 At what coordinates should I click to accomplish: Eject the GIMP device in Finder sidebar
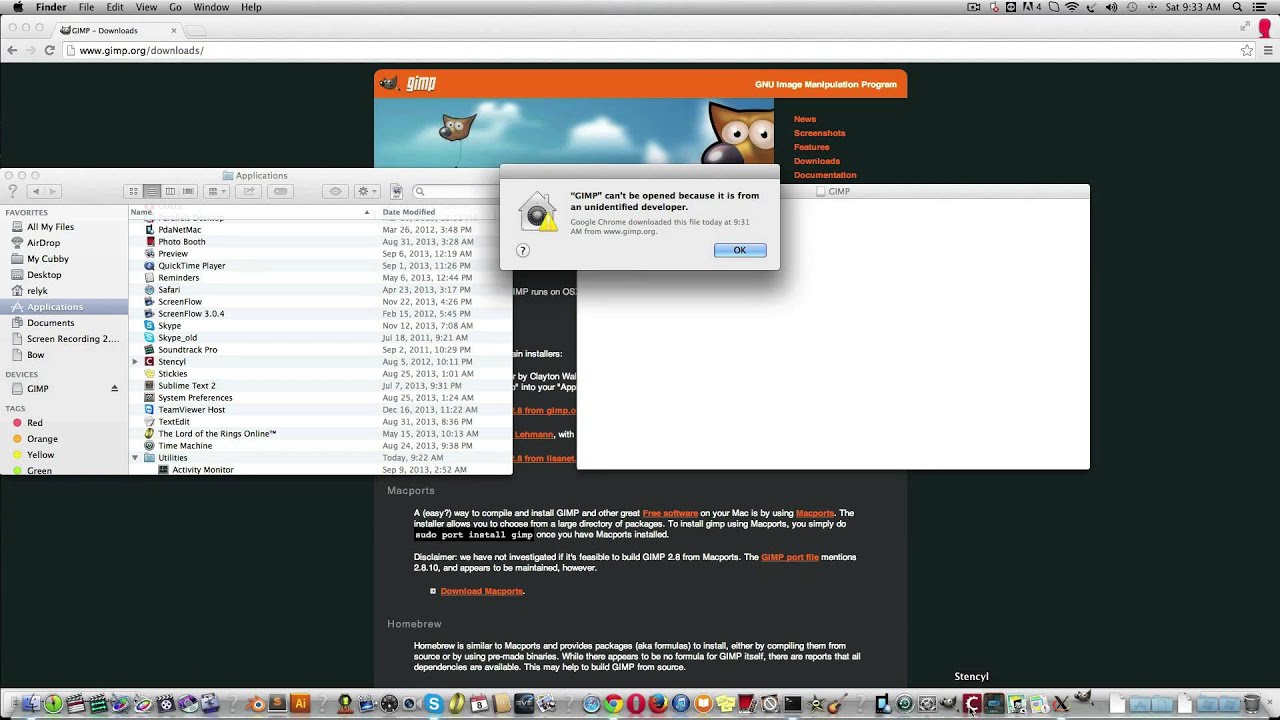tap(114, 389)
